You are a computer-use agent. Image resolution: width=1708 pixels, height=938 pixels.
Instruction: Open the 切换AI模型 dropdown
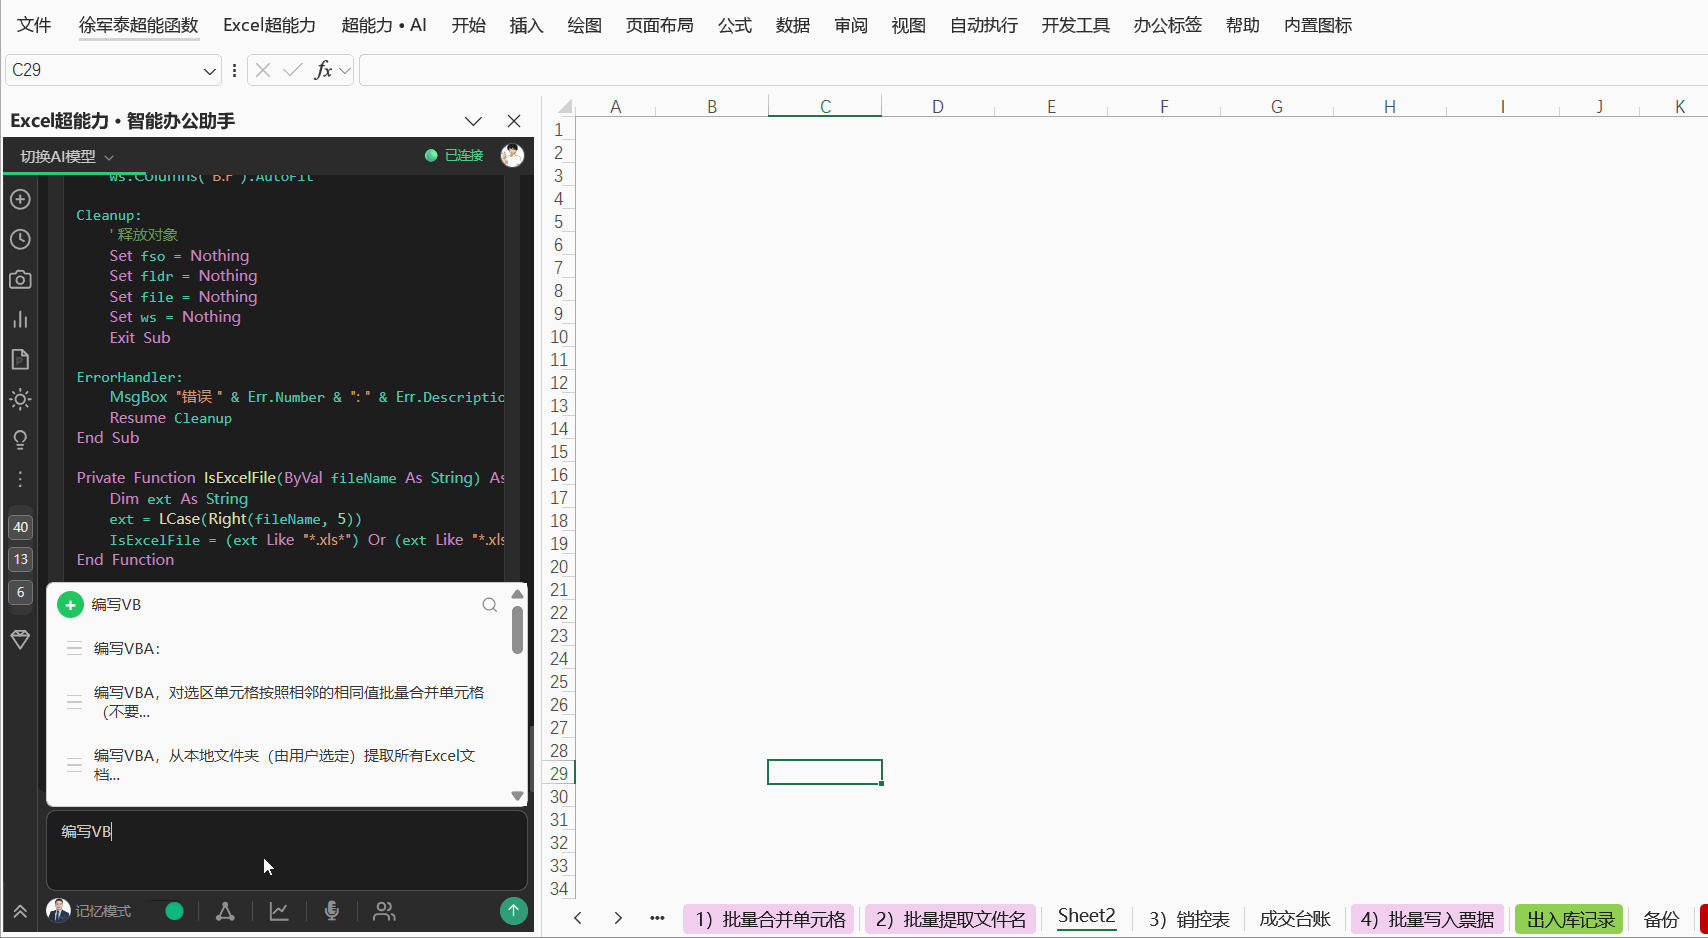pos(67,156)
